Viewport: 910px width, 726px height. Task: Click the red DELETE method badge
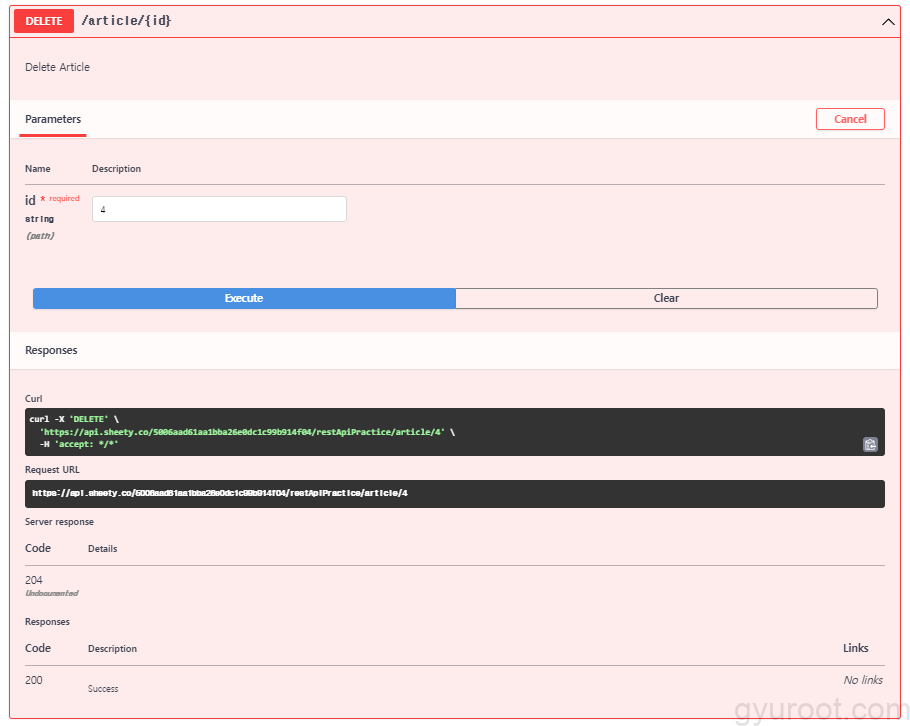[x=43, y=21]
